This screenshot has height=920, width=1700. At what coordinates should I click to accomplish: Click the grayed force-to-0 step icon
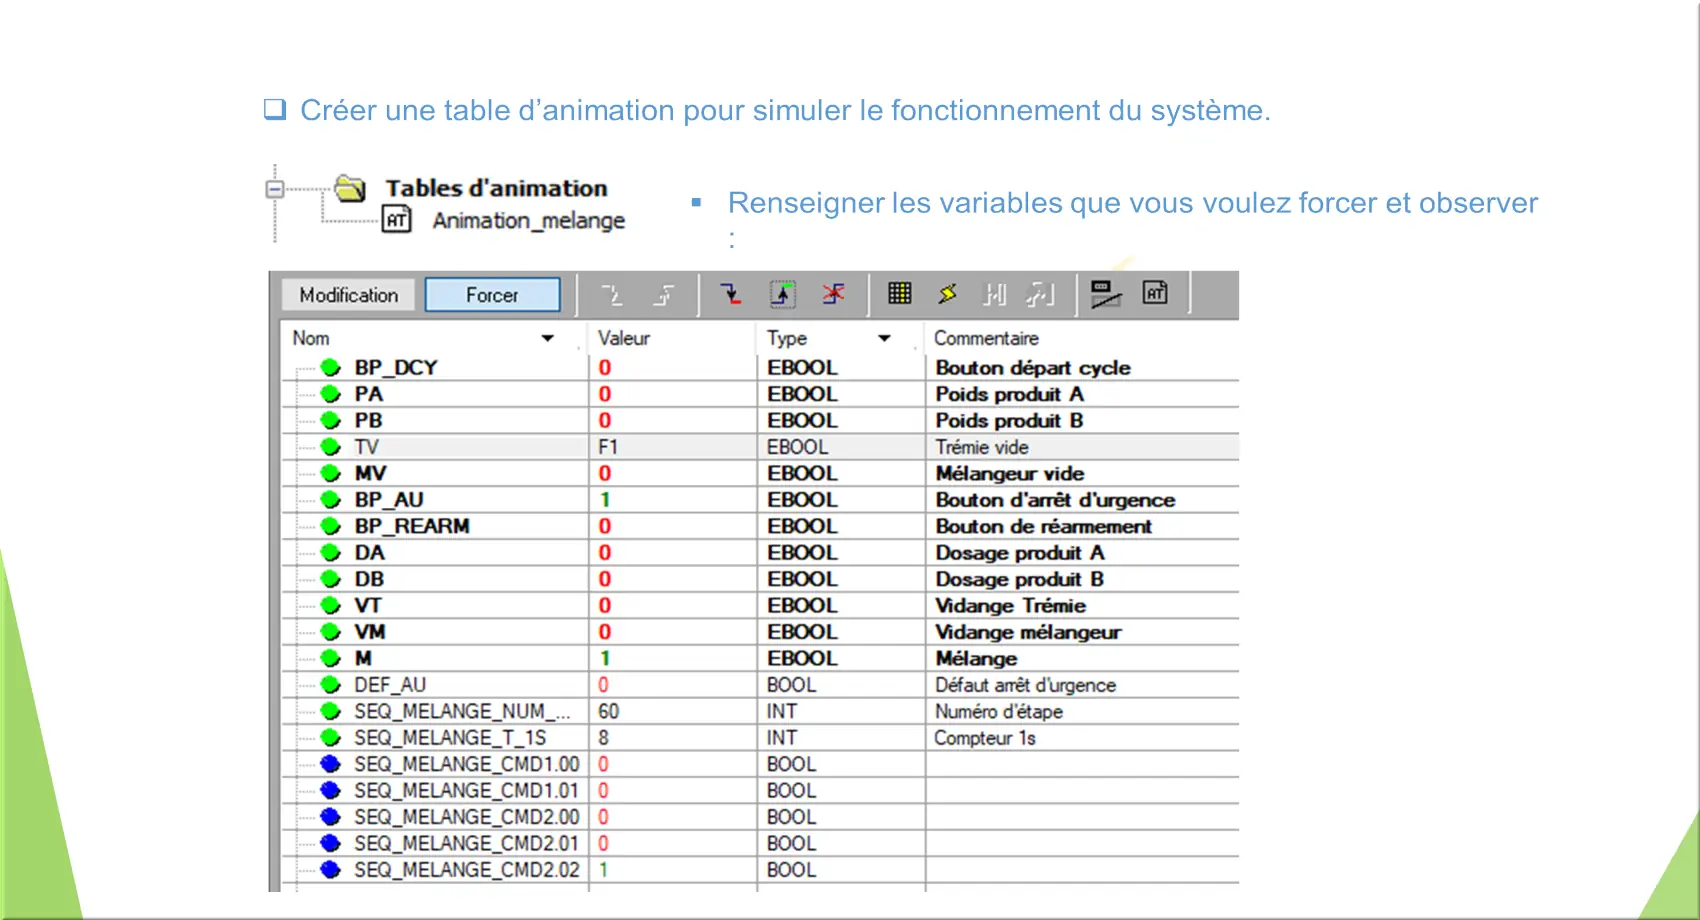pos(612,294)
